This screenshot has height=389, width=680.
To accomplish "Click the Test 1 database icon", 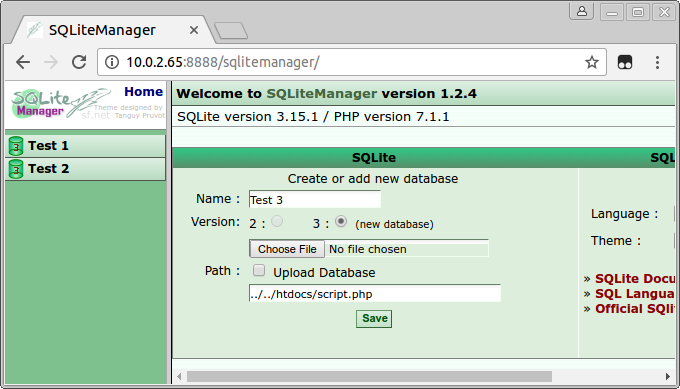I will [x=16, y=146].
